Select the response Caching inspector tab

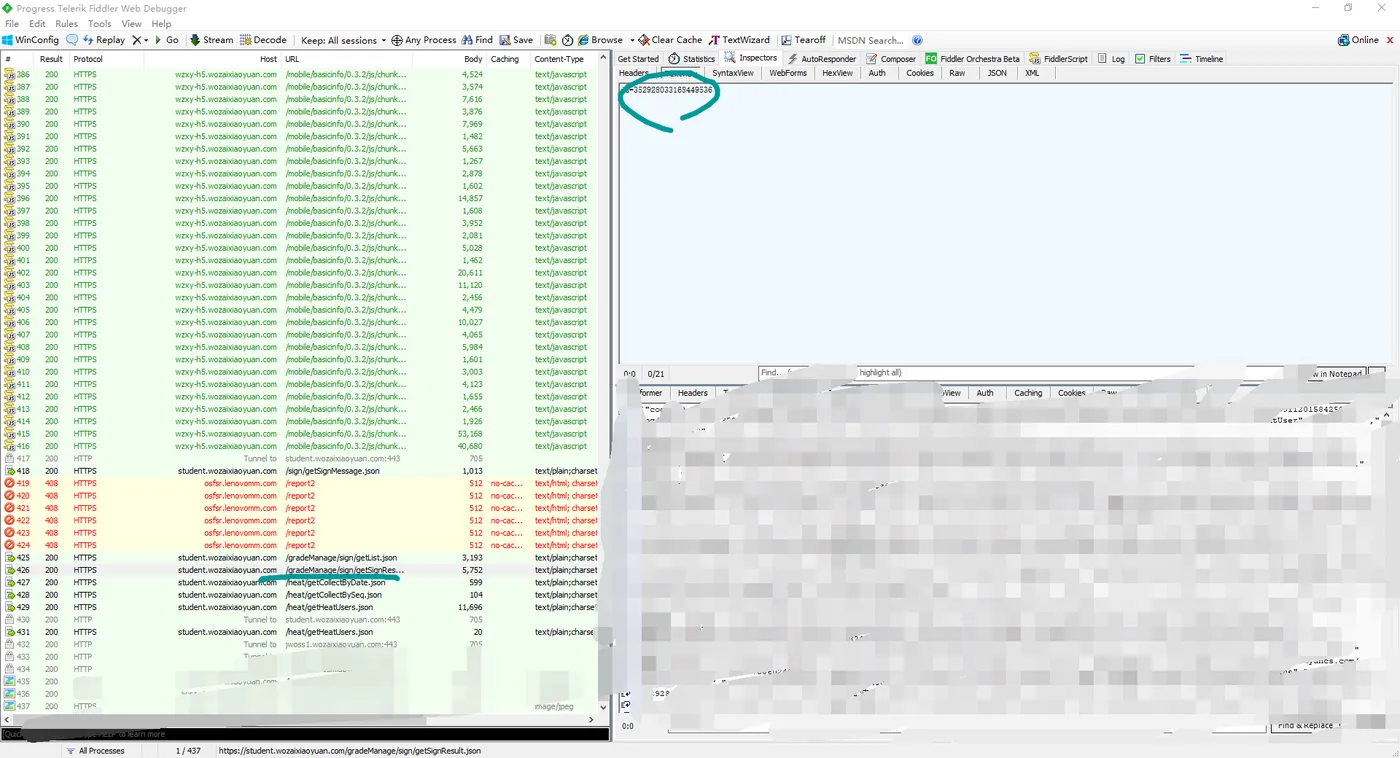pos(1028,393)
